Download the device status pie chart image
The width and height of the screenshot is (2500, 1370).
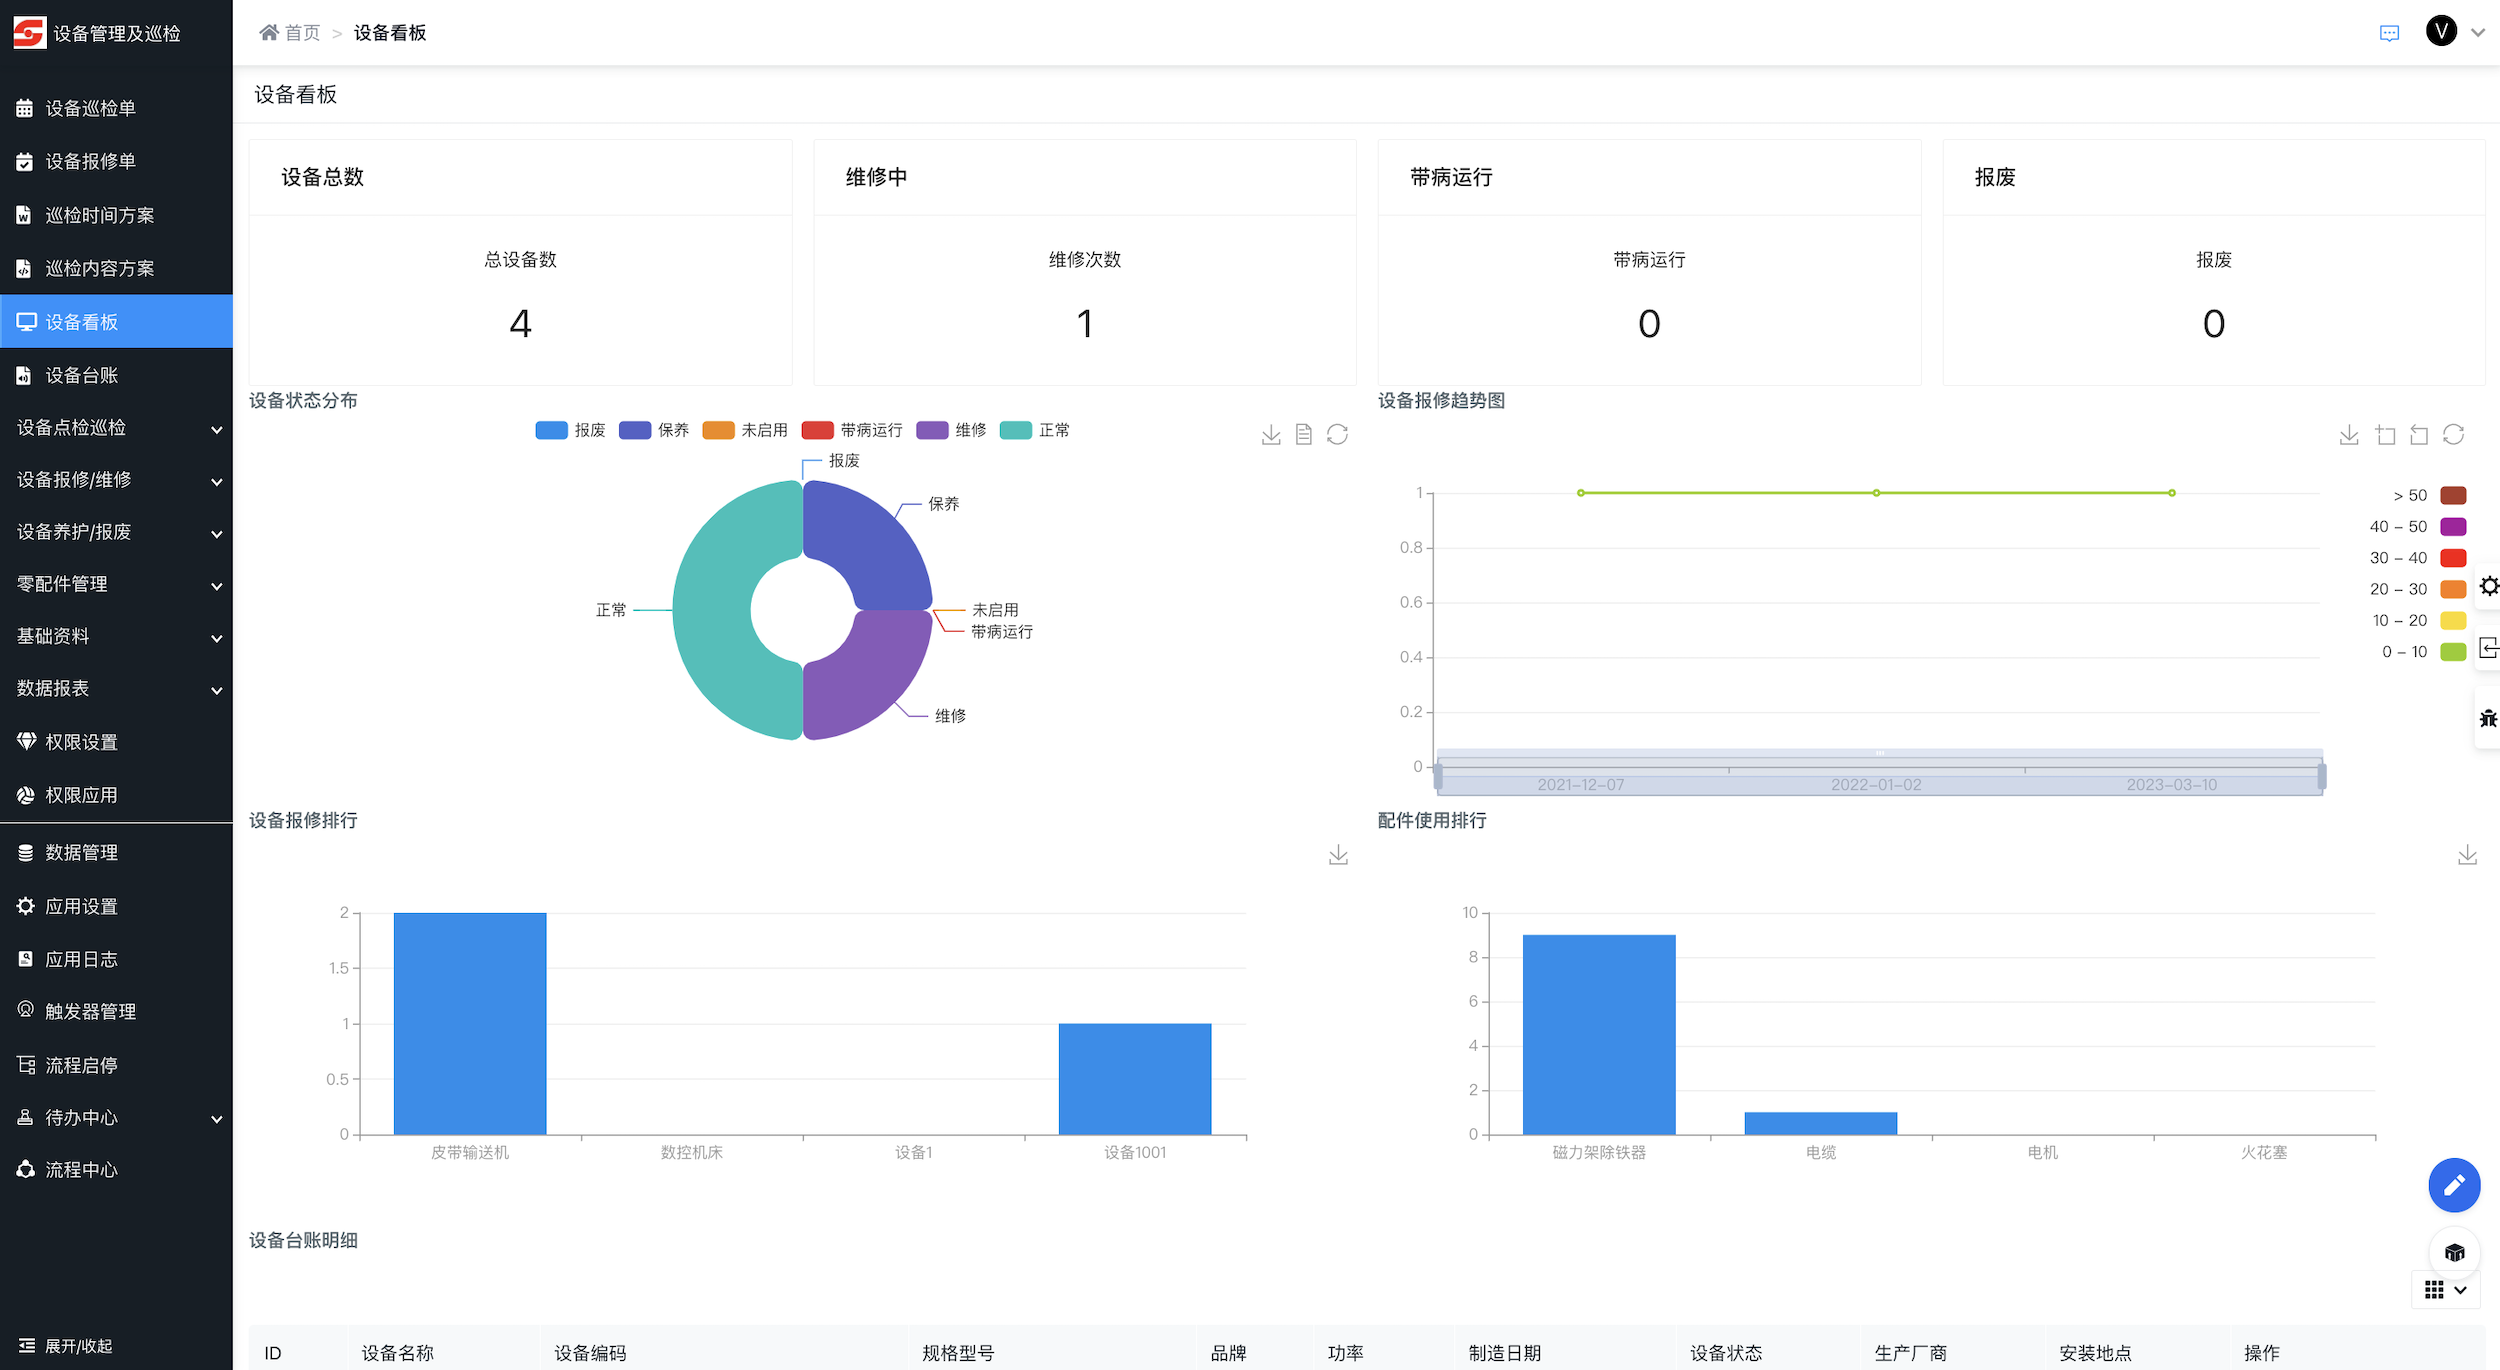[1271, 435]
